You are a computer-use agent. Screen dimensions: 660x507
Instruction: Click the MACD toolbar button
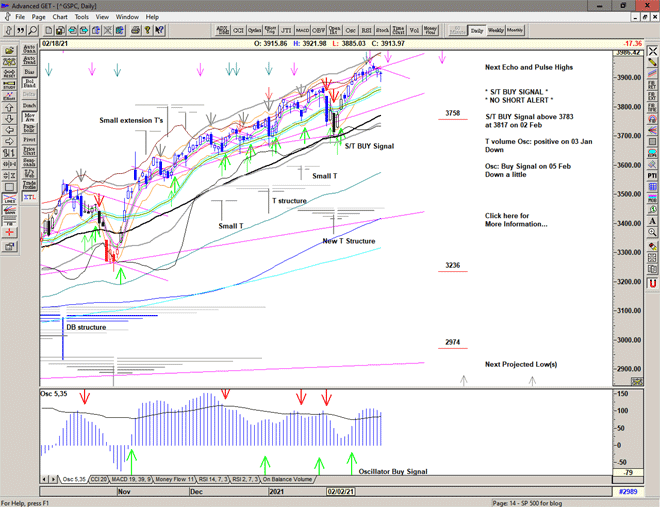click(x=303, y=31)
